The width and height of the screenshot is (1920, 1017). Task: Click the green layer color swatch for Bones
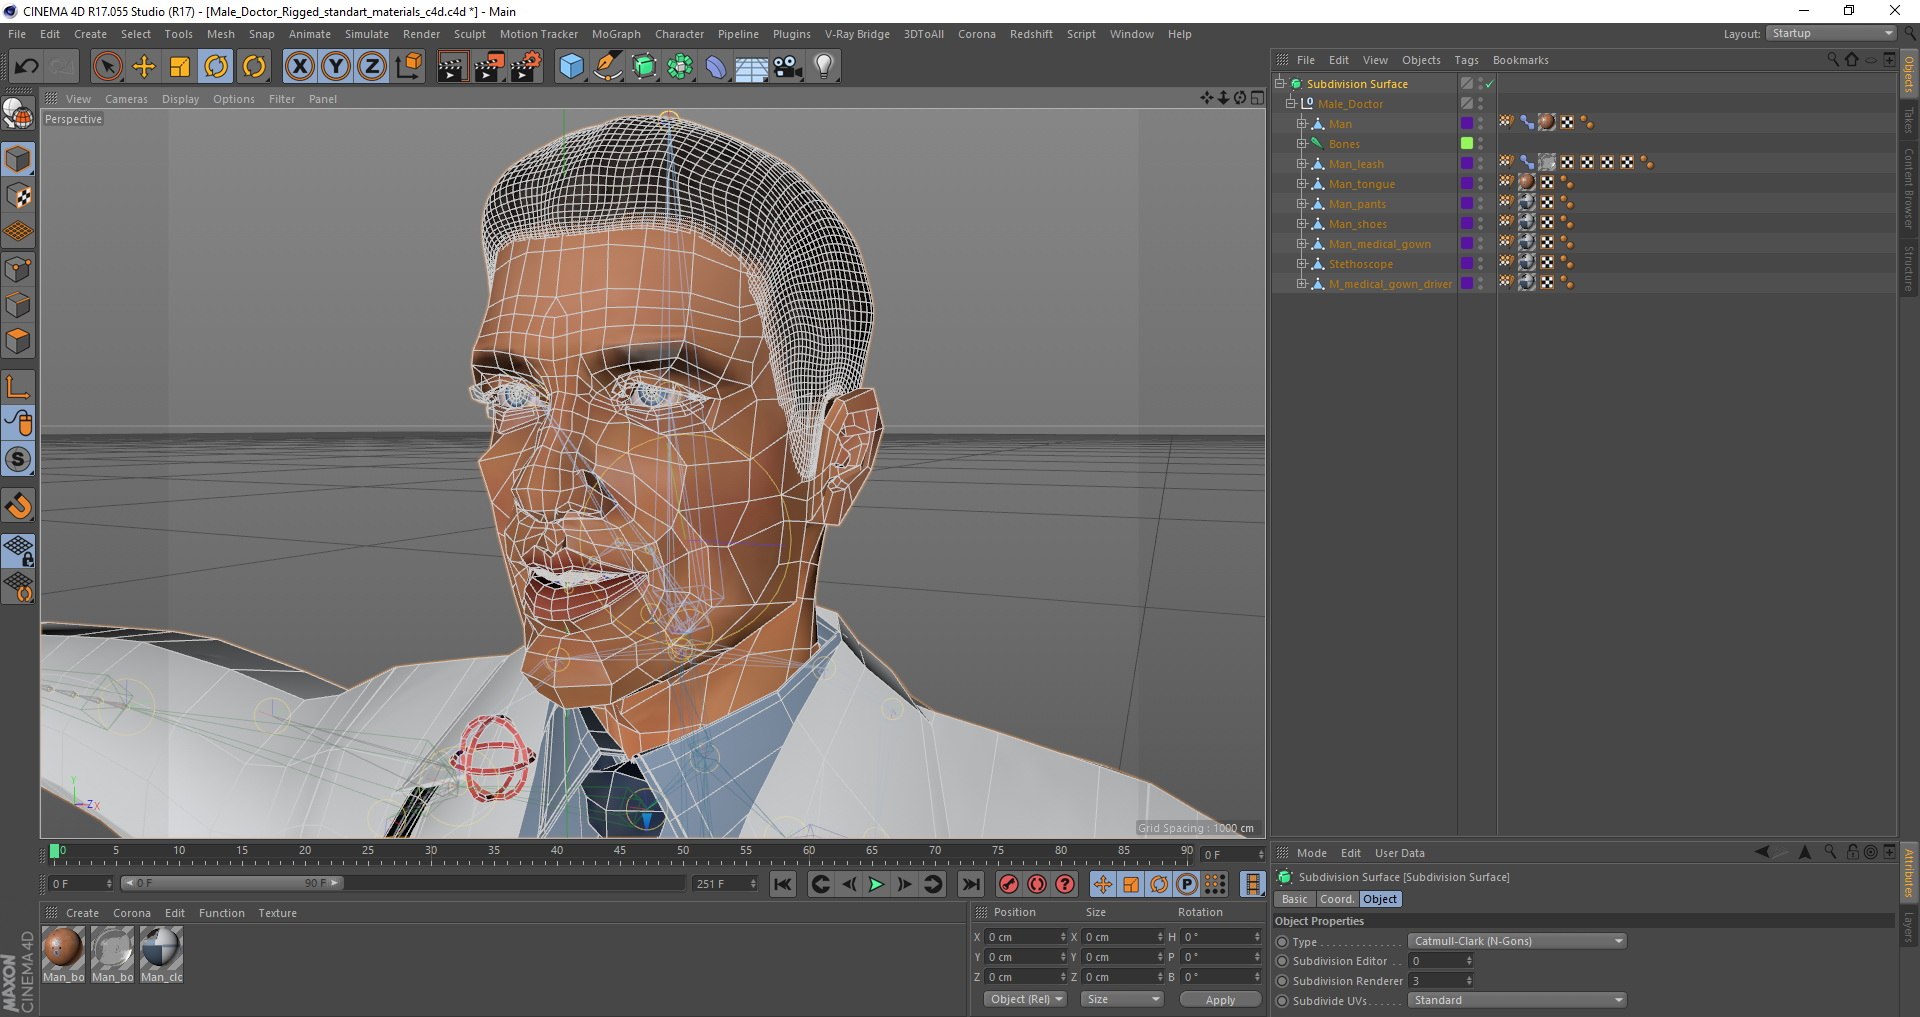click(x=1467, y=144)
